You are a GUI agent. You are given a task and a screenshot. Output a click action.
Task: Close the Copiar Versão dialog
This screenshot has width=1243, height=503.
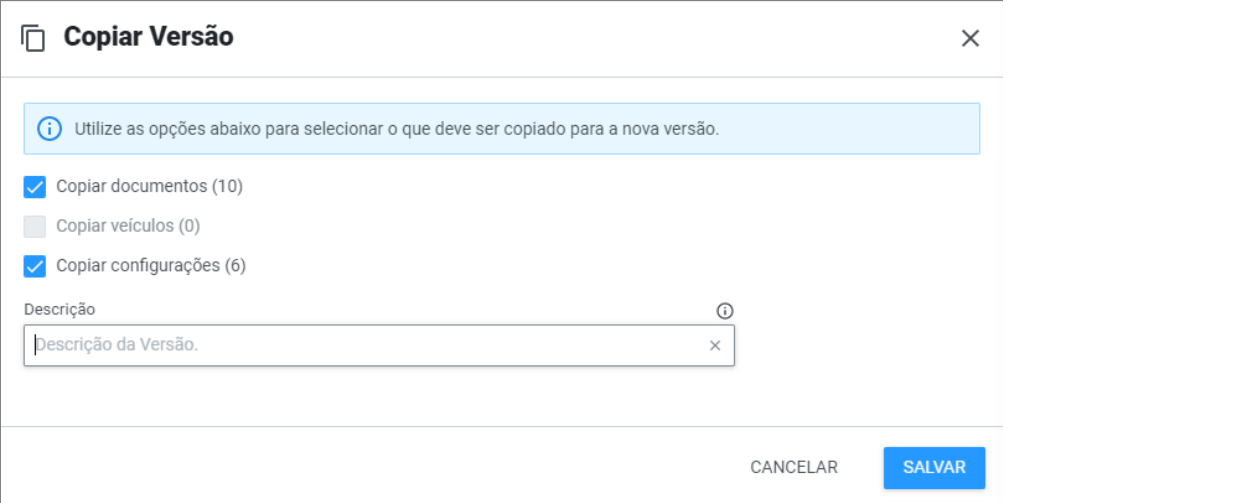970,39
